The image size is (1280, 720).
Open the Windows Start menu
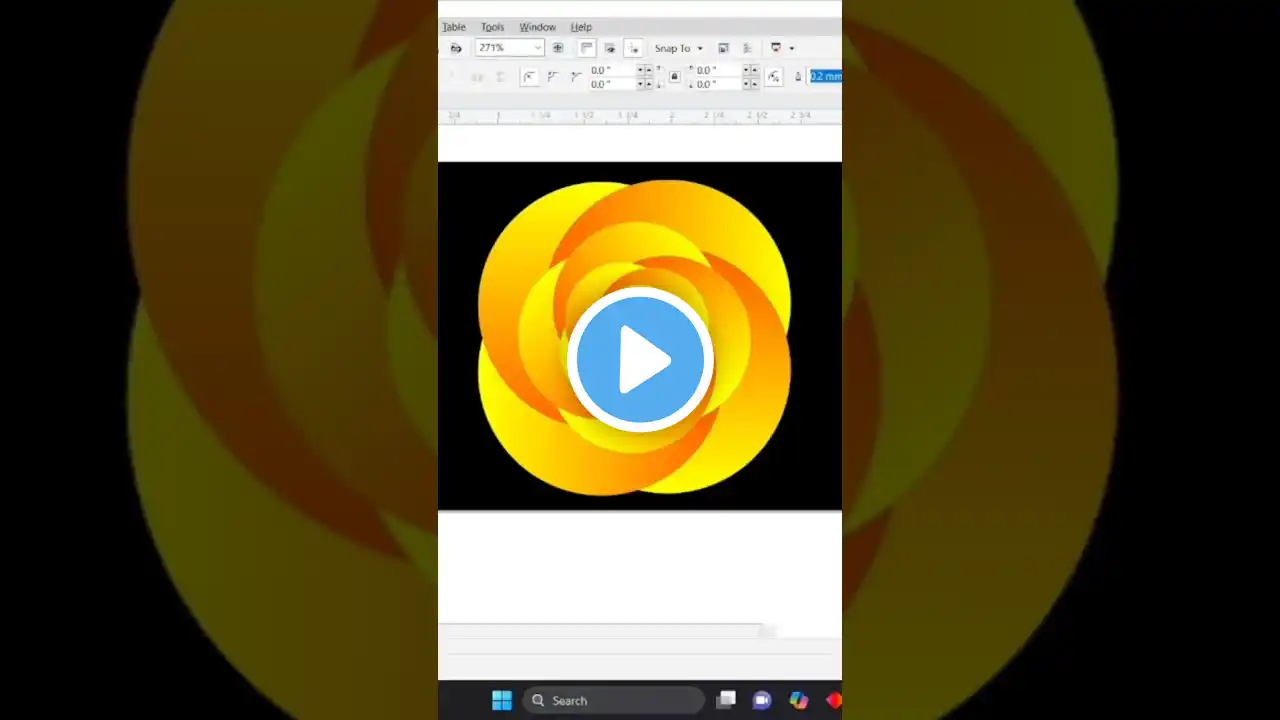point(502,700)
